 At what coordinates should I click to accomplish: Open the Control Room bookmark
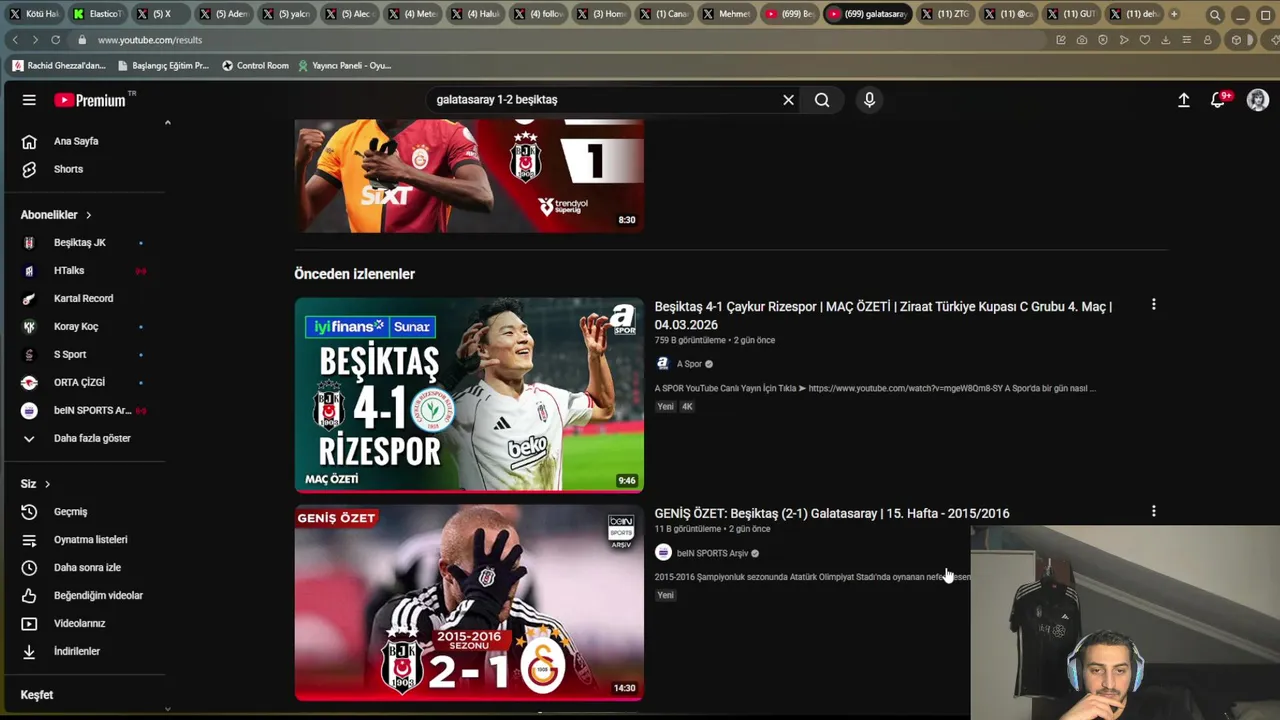click(x=255, y=66)
